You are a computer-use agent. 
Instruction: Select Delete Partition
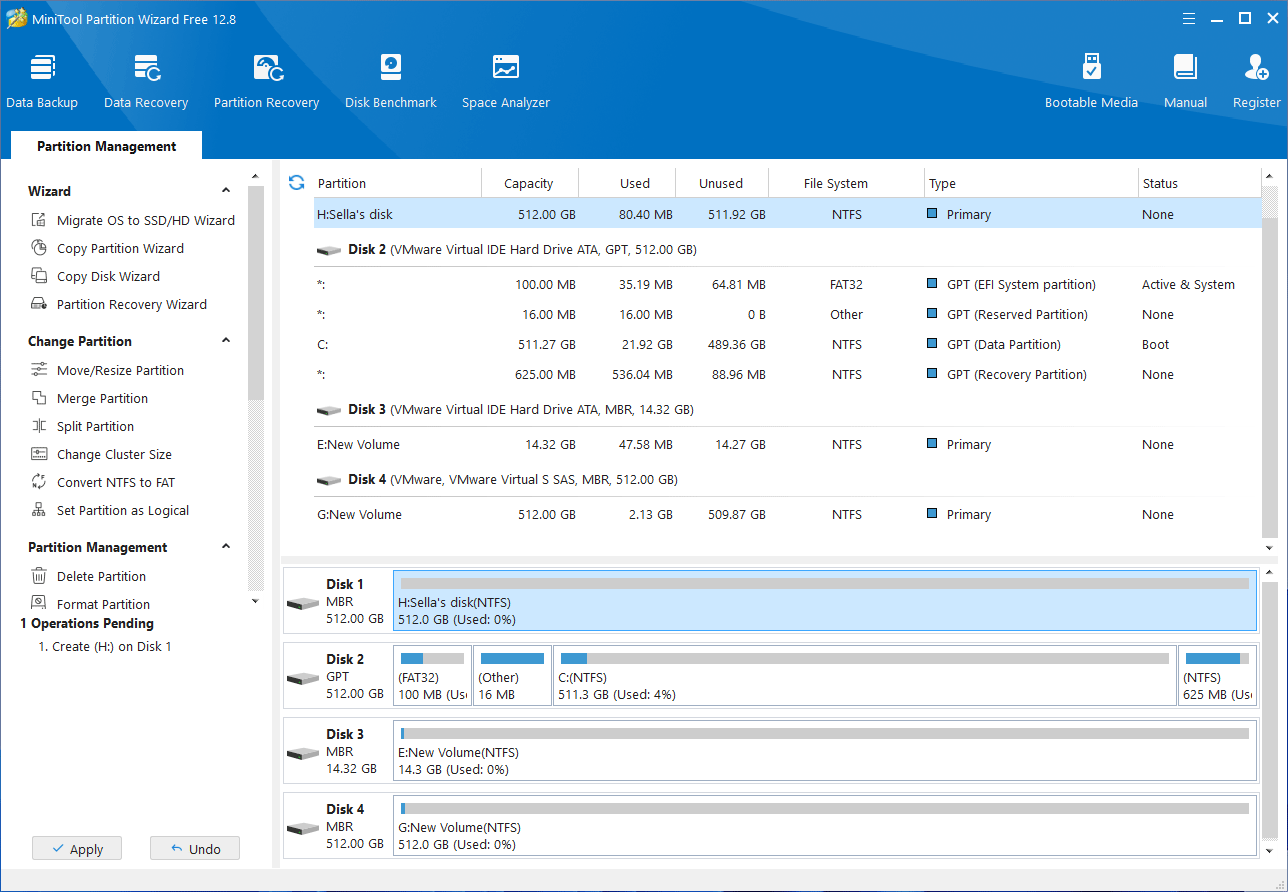coord(88,576)
